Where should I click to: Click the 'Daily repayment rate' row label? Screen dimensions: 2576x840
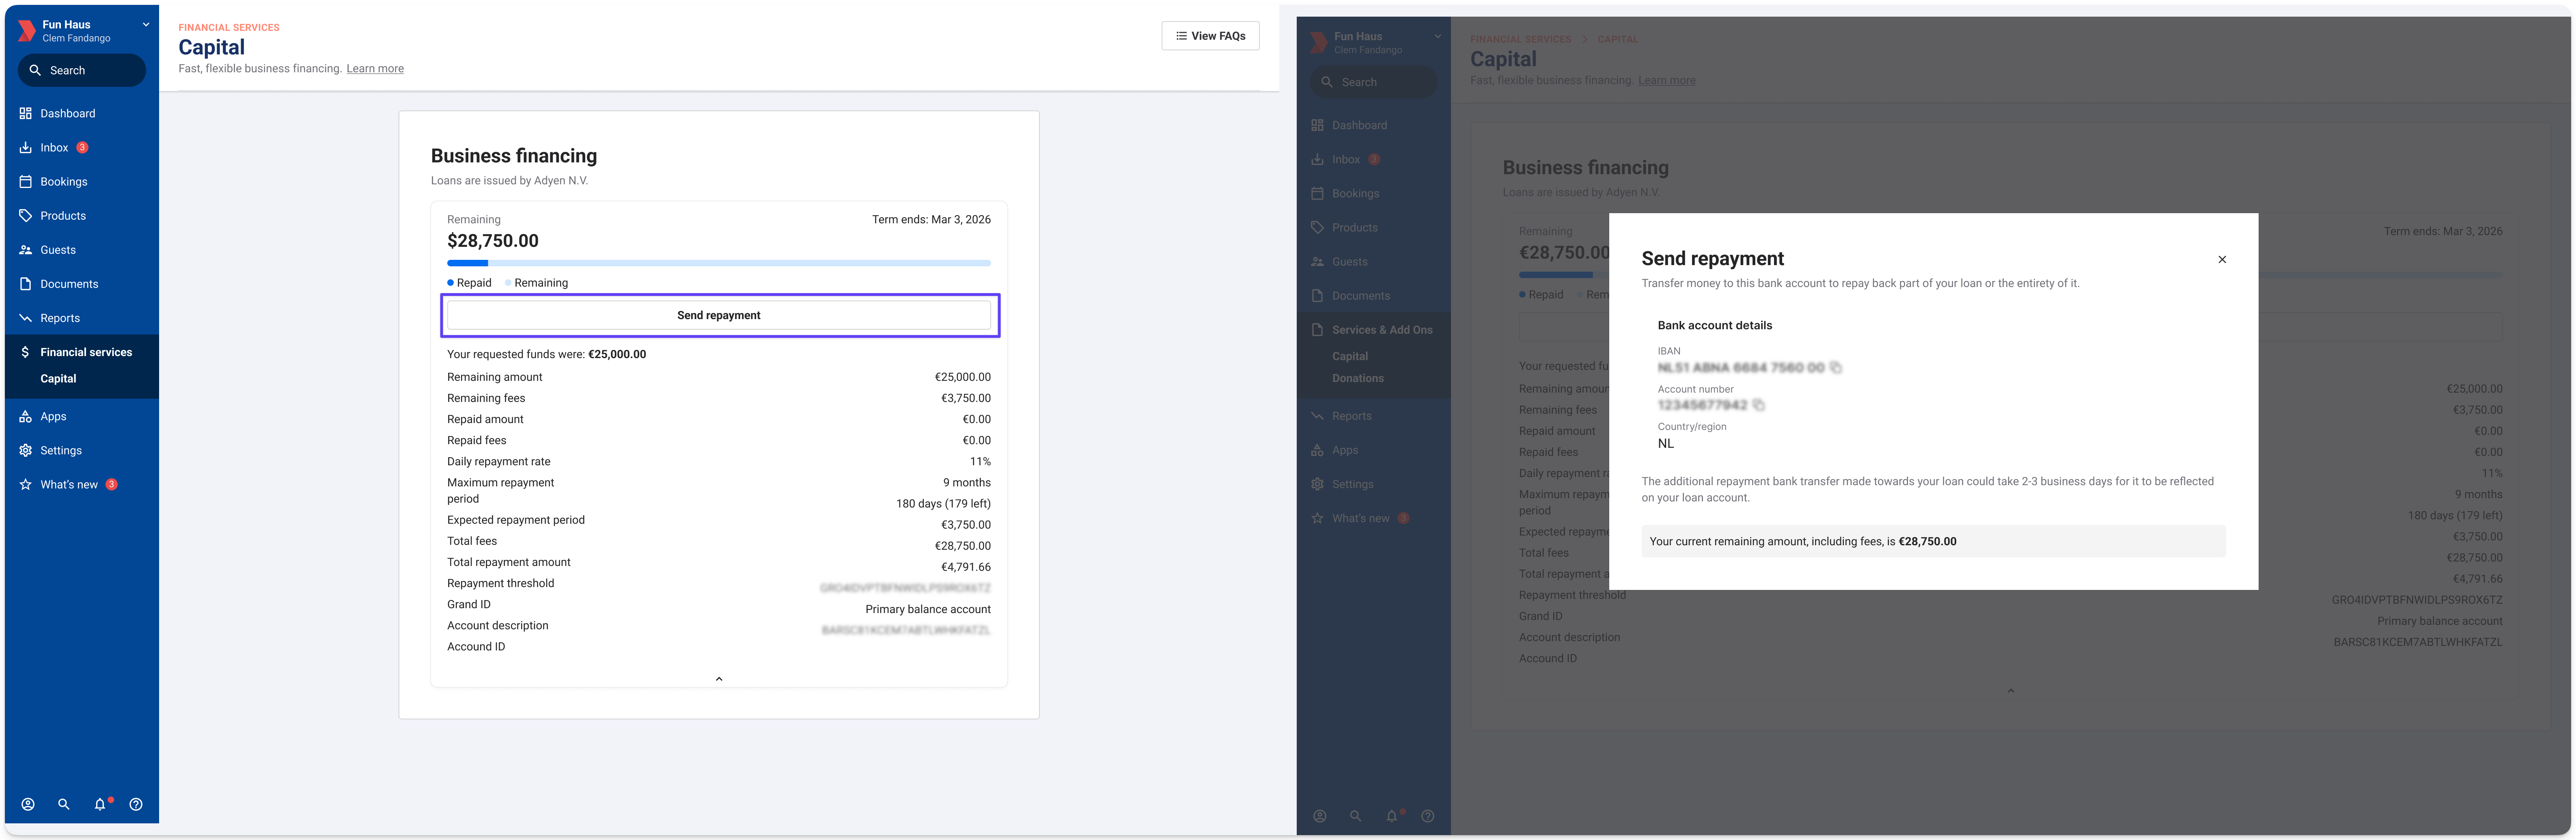click(499, 462)
